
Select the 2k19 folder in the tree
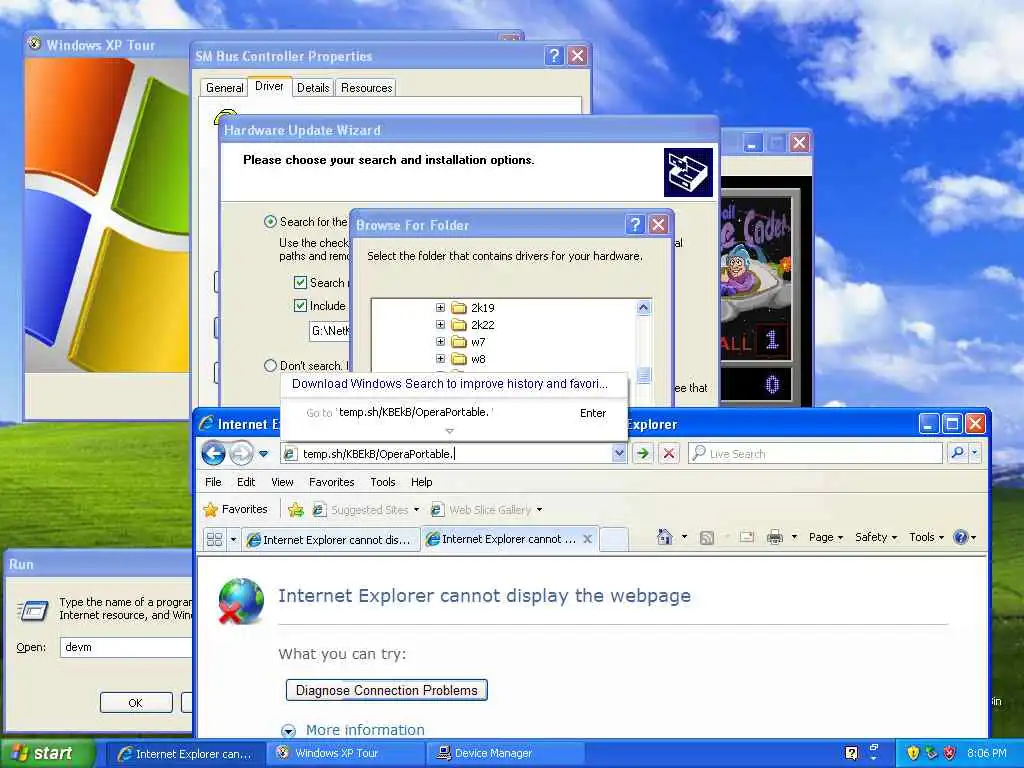(x=483, y=308)
